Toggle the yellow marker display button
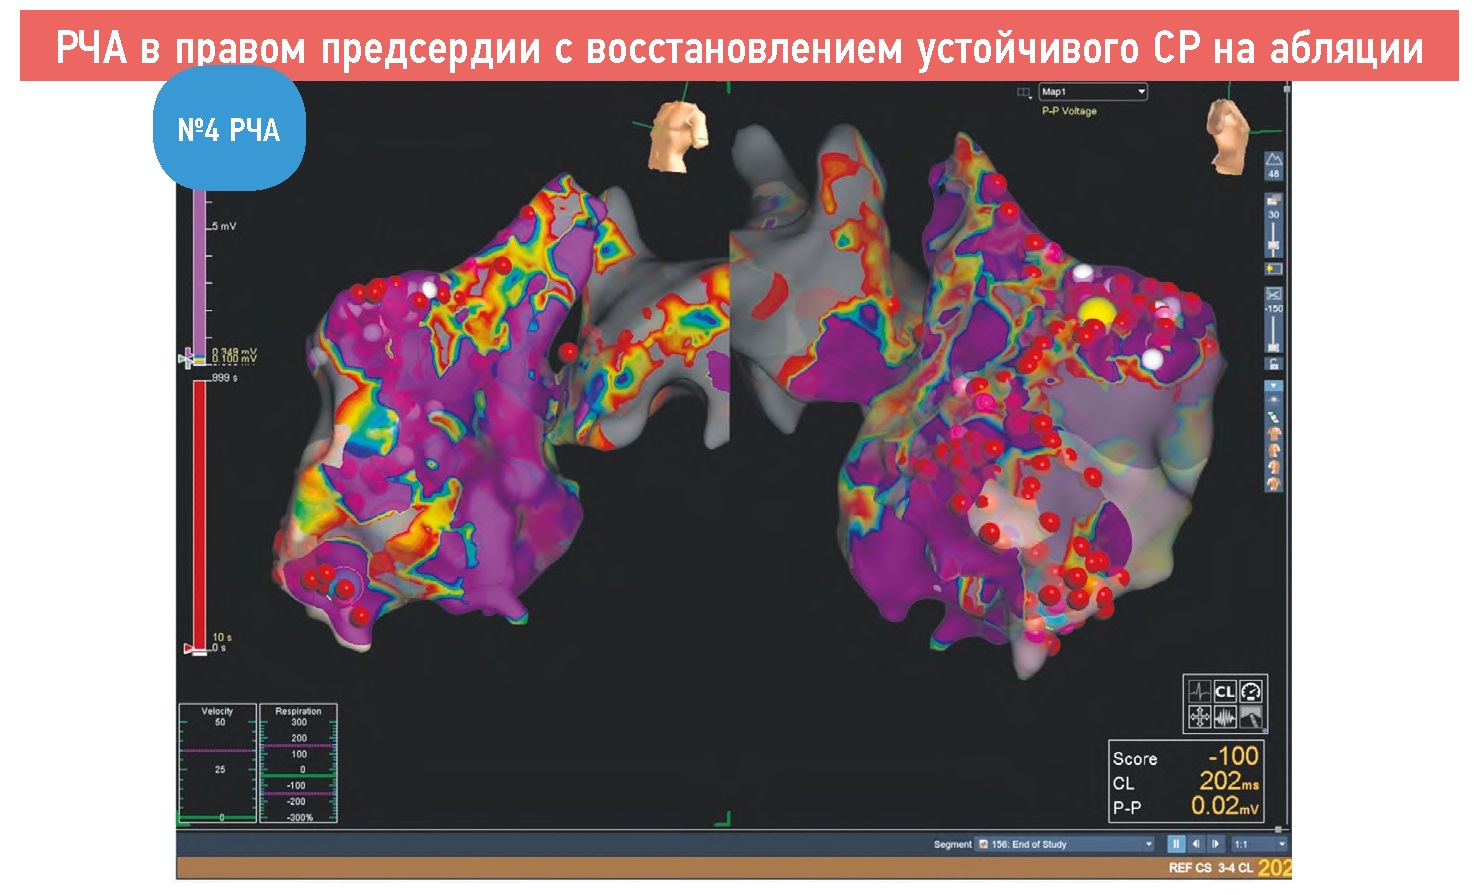The width and height of the screenshot is (1475, 895). (1273, 269)
